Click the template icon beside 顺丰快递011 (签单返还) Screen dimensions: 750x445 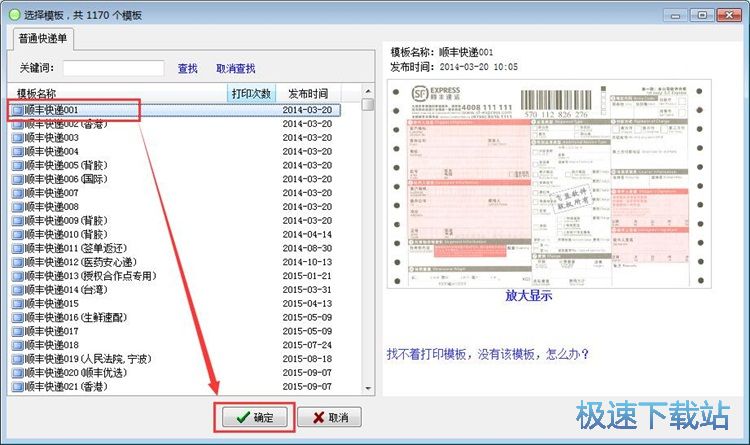click(18, 249)
